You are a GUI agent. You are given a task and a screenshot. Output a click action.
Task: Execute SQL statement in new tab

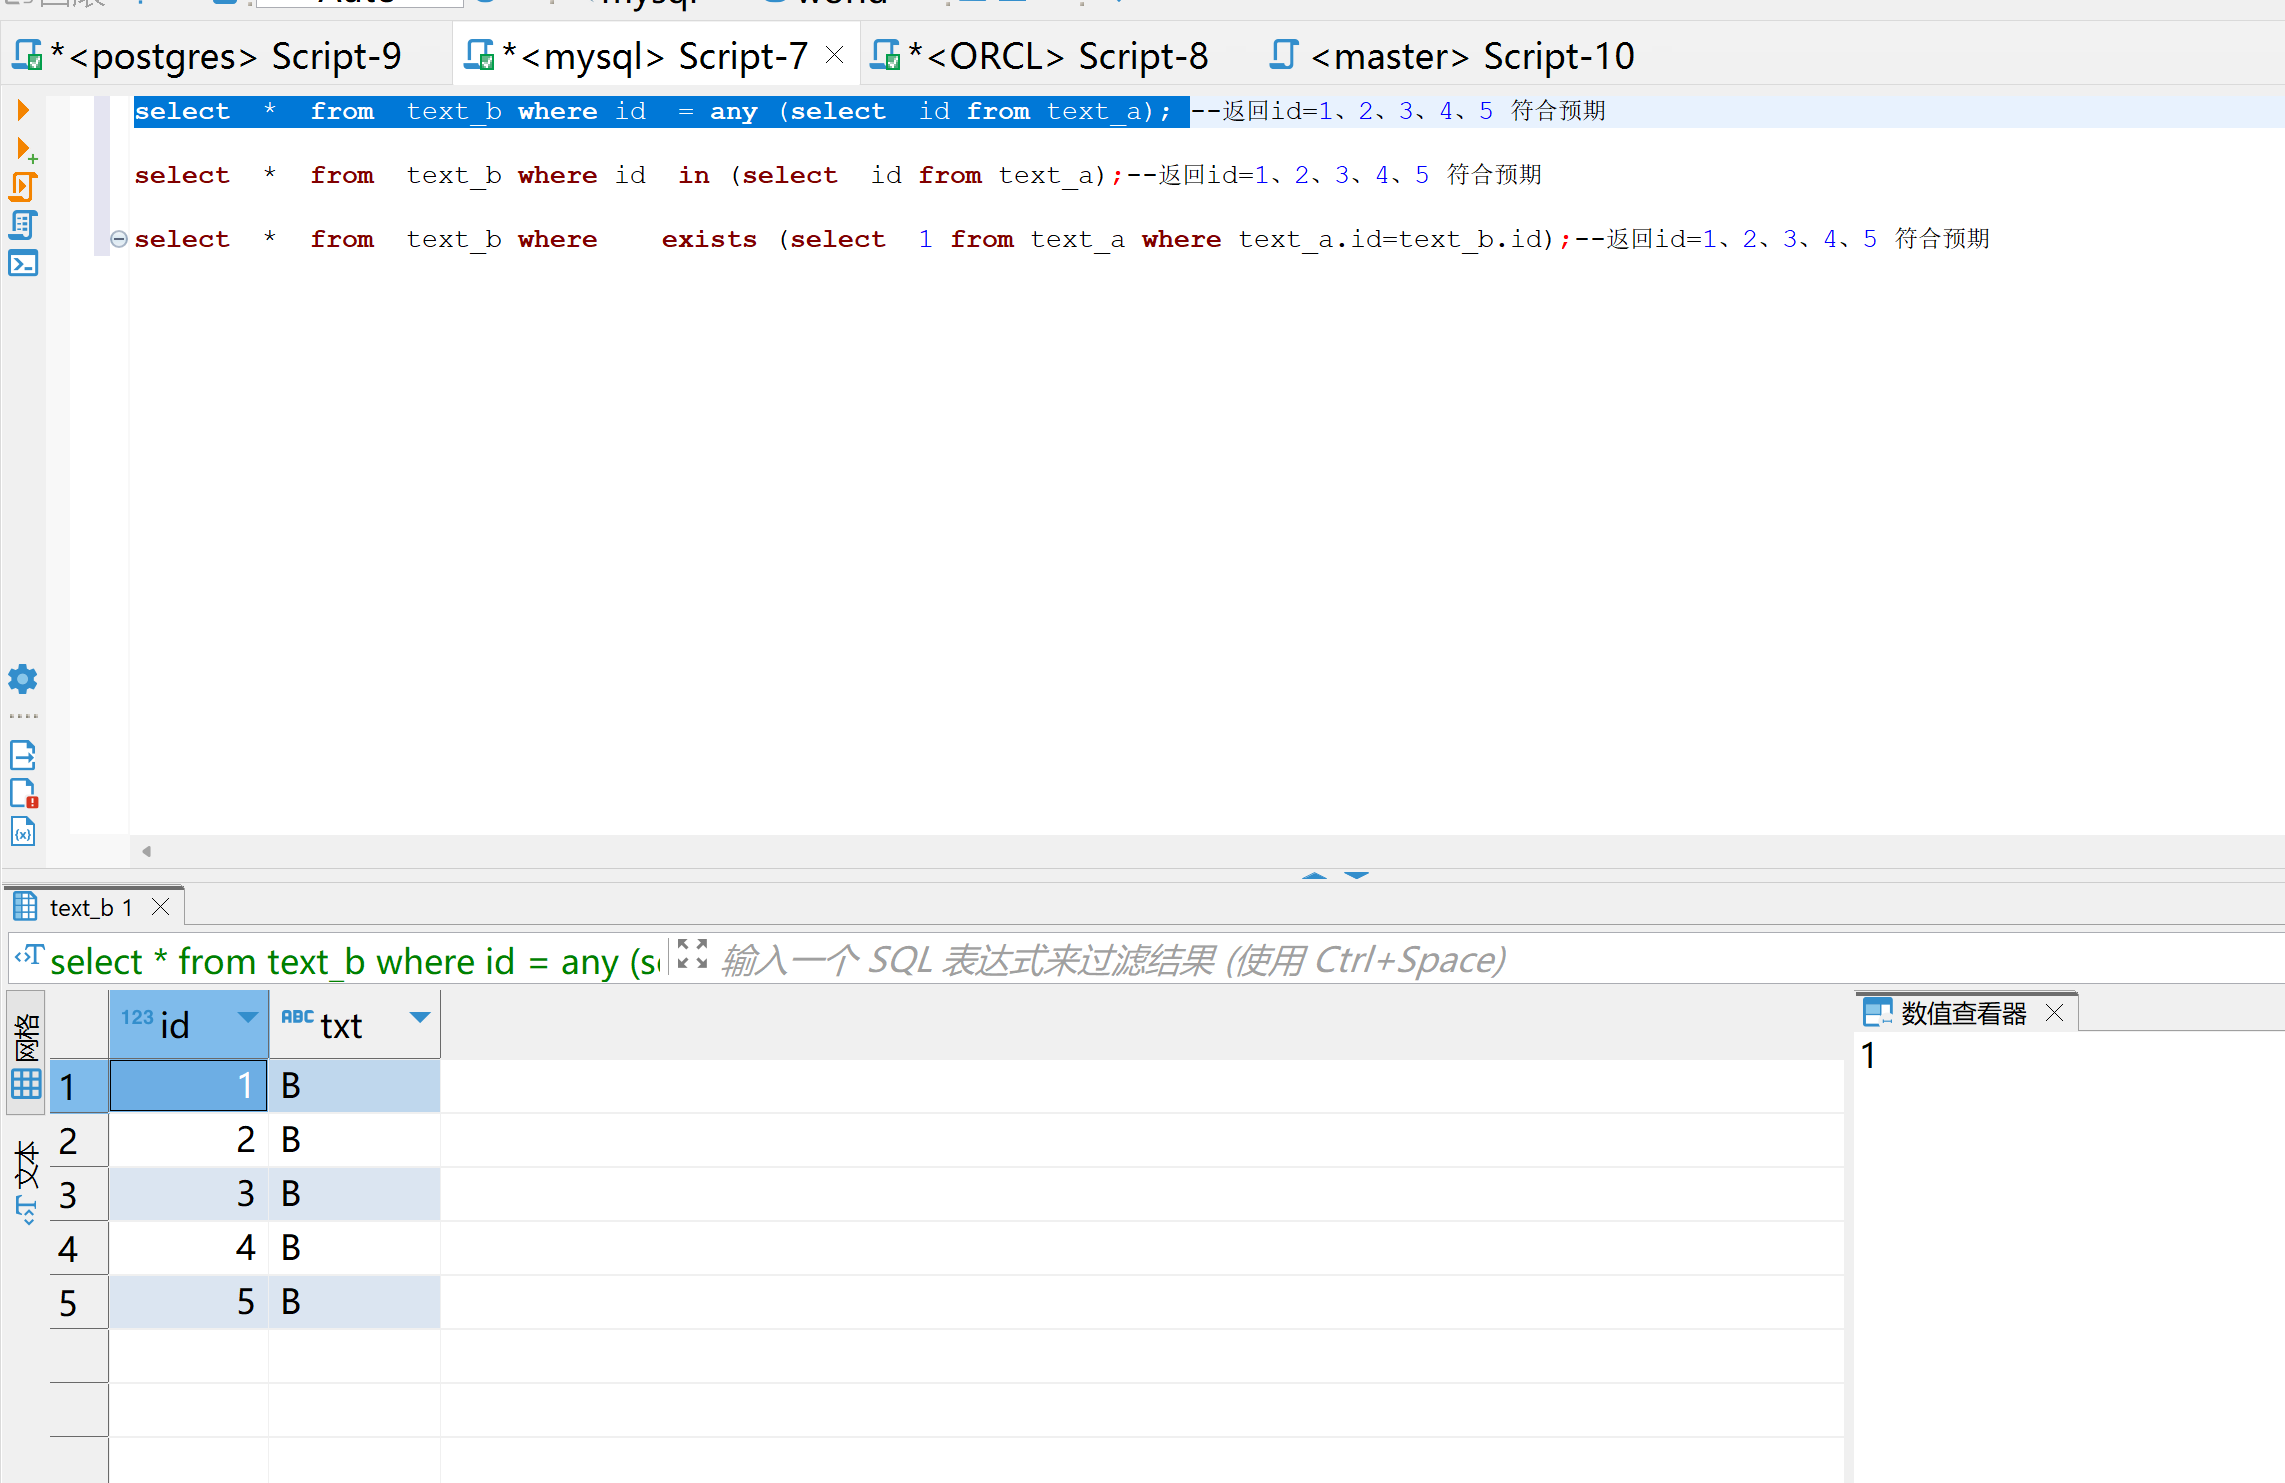25,150
